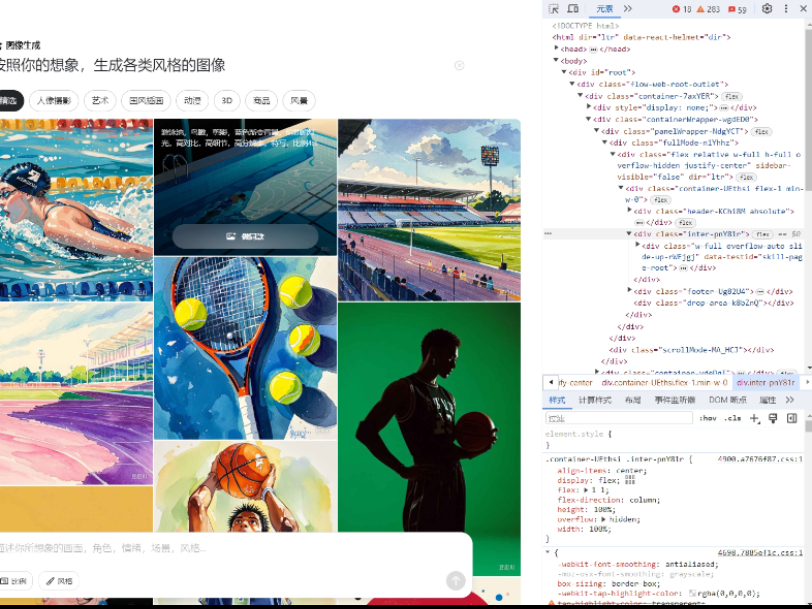Collapse the div id root node
The height and width of the screenshot is (609, 812).
(564, 72)
